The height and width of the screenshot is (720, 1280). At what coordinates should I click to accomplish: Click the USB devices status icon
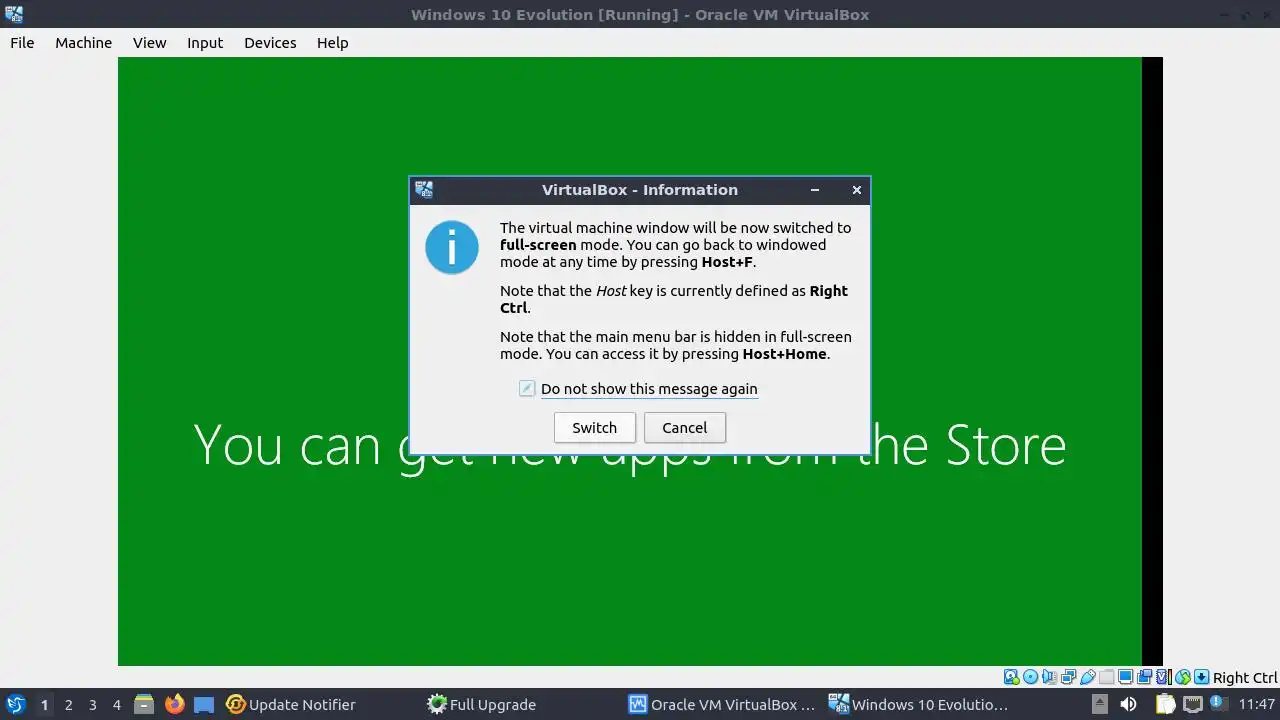1088,677
